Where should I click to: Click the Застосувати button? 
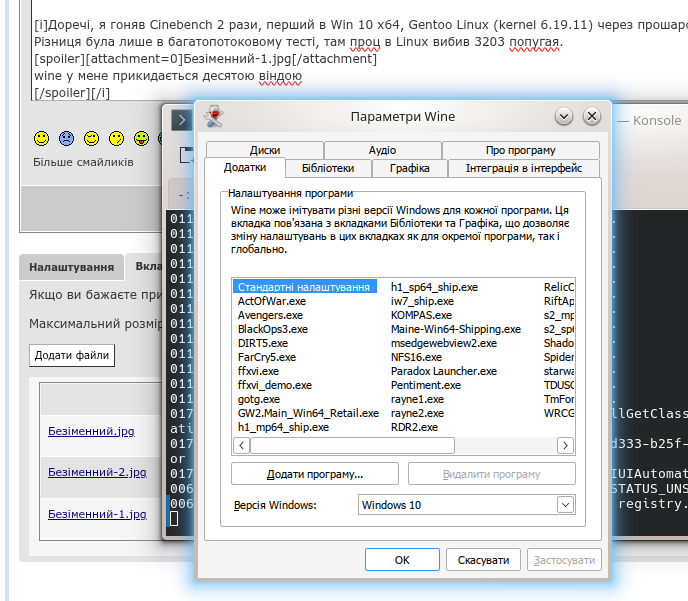(x=564, y=560)
